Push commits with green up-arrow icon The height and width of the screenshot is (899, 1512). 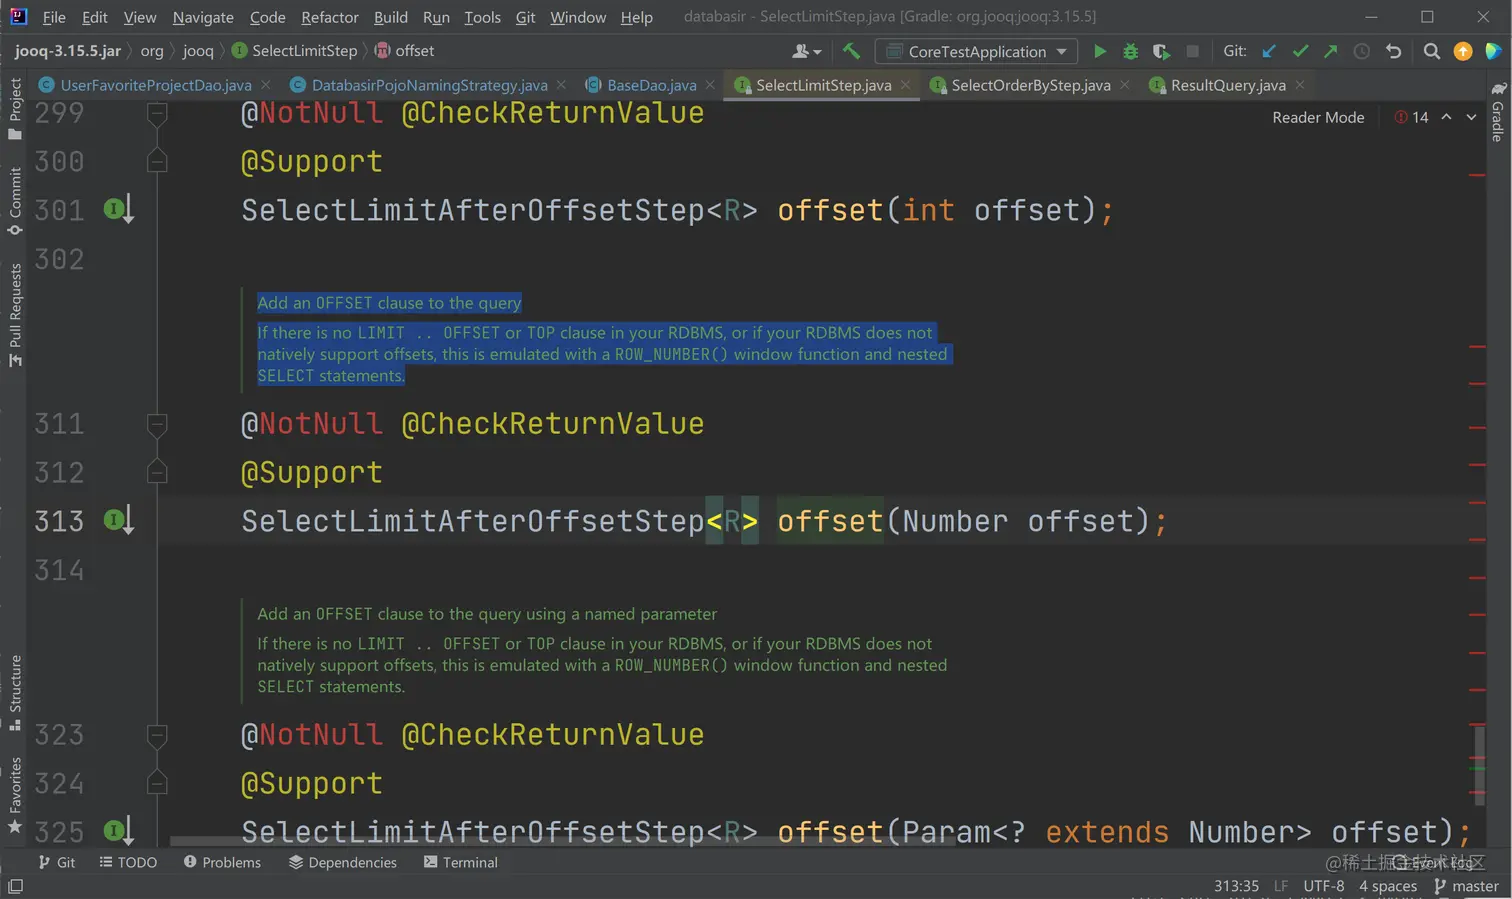point(1331,51)
